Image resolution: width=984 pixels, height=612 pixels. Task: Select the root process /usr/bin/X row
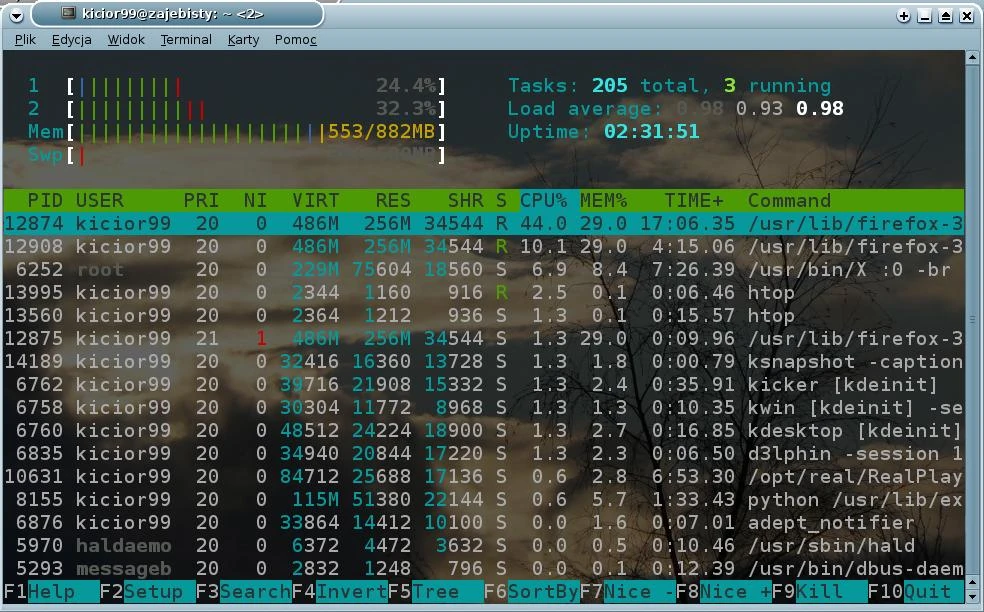(x=483, y=269)
